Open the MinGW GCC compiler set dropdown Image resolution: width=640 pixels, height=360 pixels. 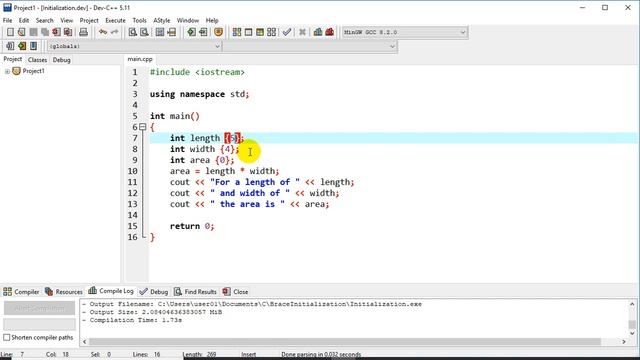462,32
